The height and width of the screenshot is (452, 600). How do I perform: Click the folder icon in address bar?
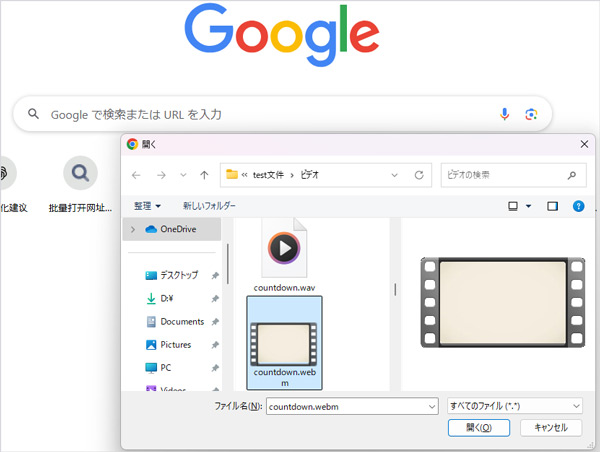232,175
